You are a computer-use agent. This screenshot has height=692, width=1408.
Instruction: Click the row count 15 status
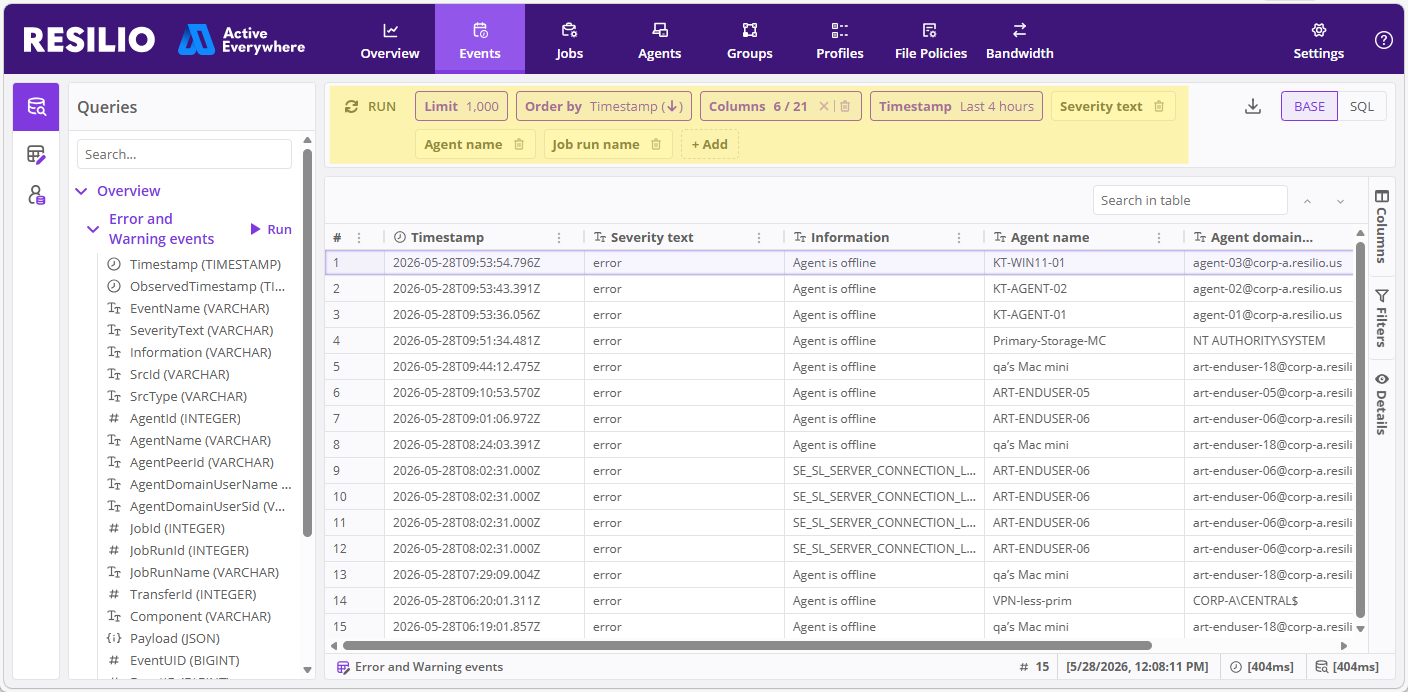point(1034,667)
